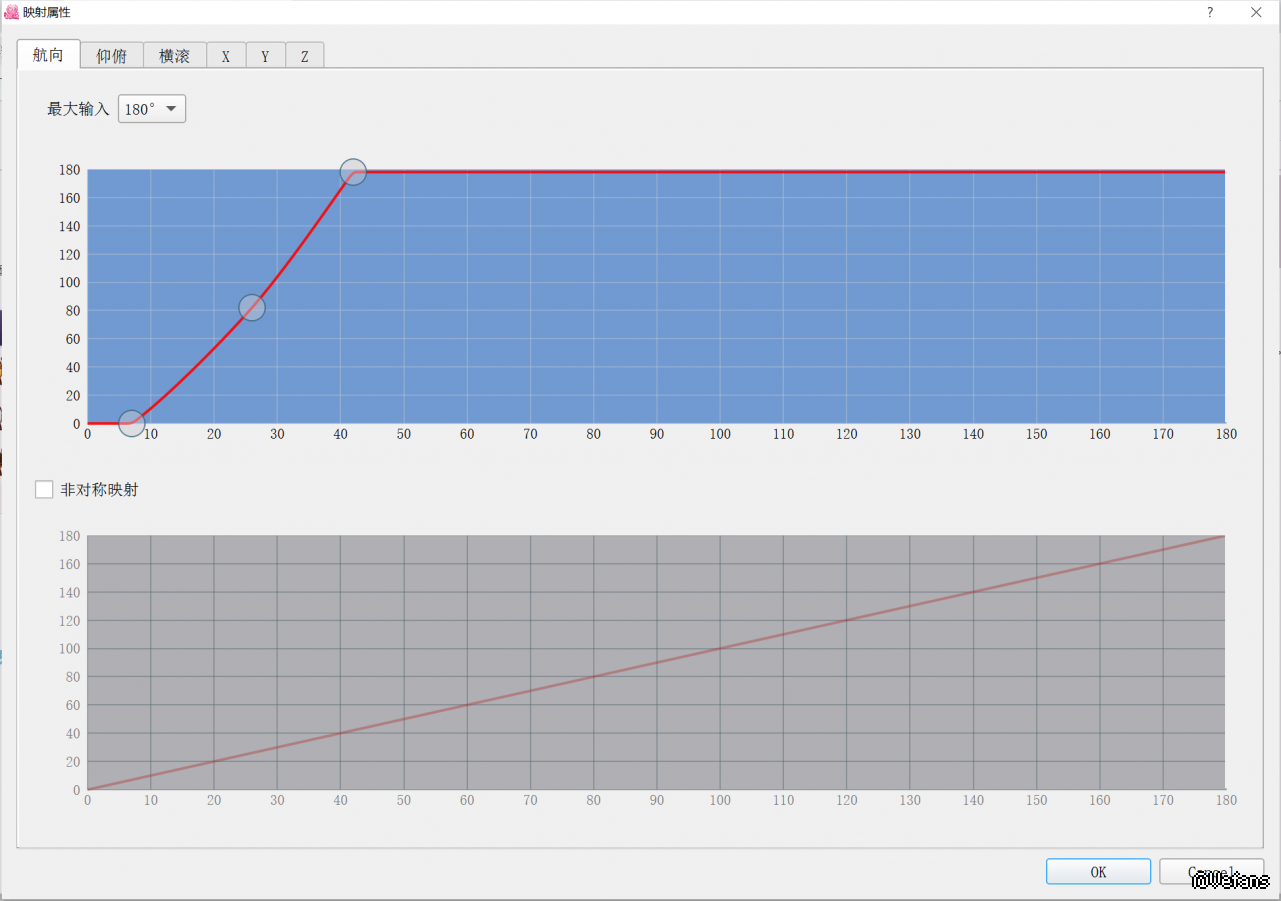
Task: Switch to the 横滚 tab
Action: coord(174,56)
